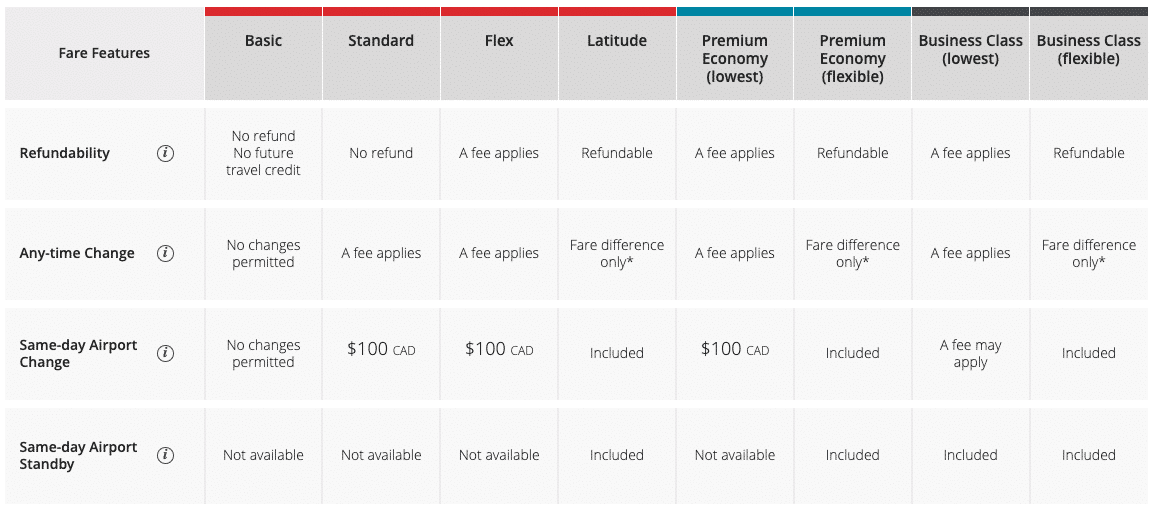Click the Any-time Change row label
The width and height of the screenshot is (1152, 510).
pyautogui.click(x=77, y=253)
